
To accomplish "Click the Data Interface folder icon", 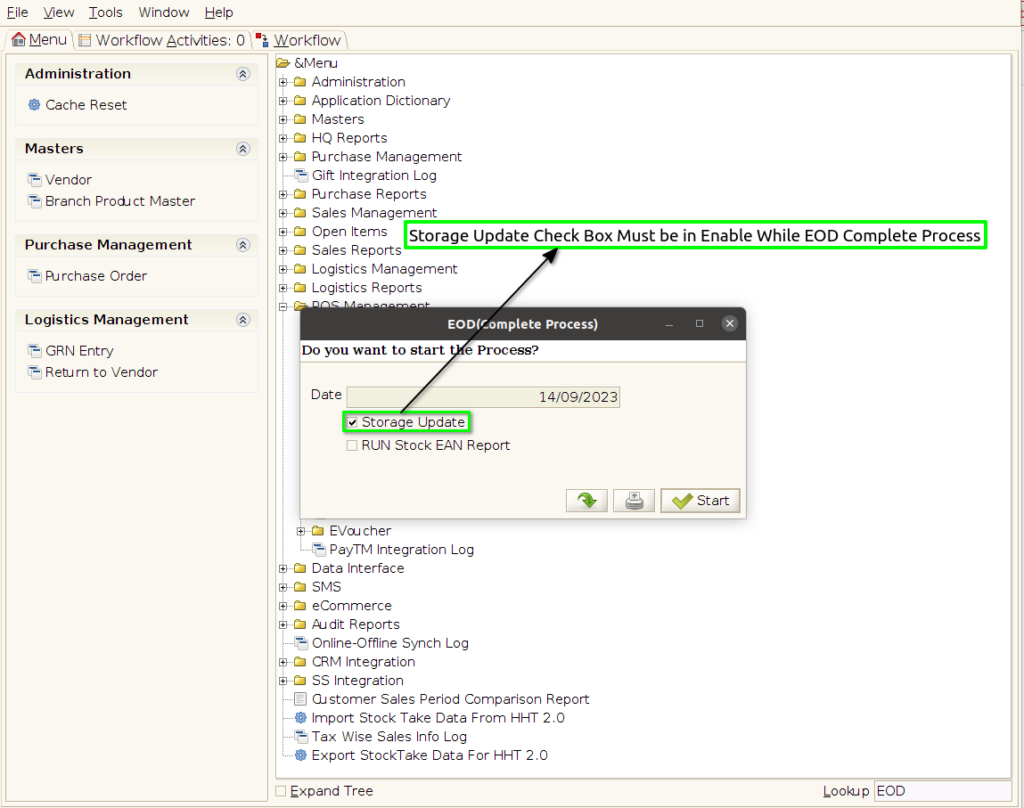I will coord(300,568).
